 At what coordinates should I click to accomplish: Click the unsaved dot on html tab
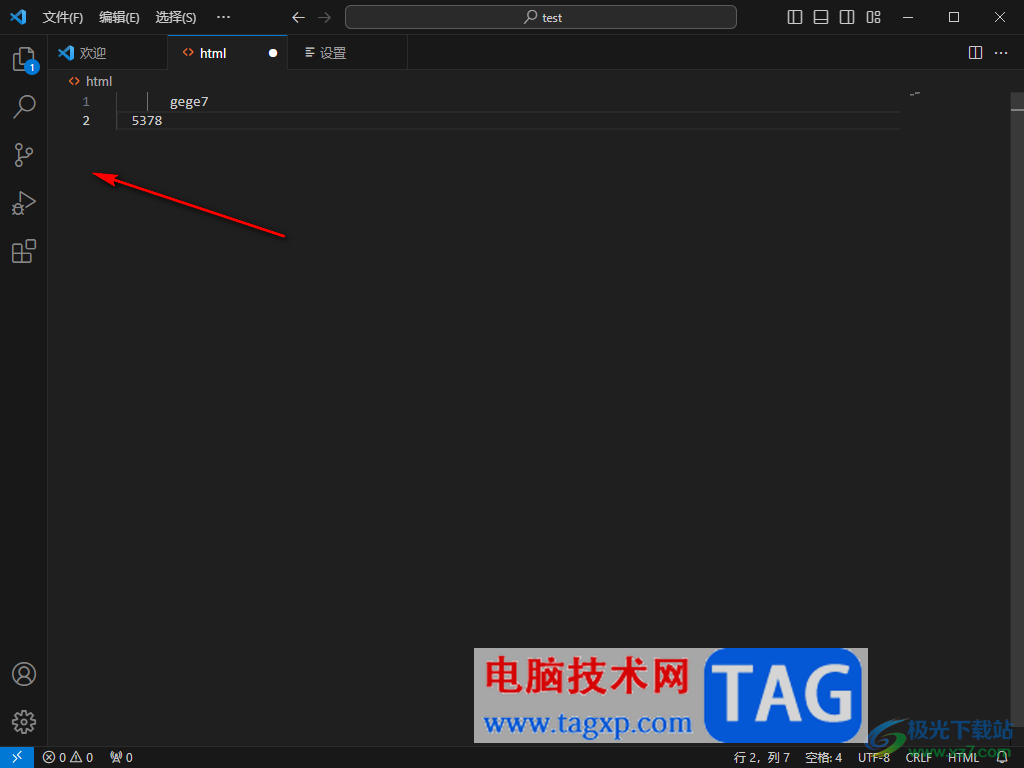273,53
